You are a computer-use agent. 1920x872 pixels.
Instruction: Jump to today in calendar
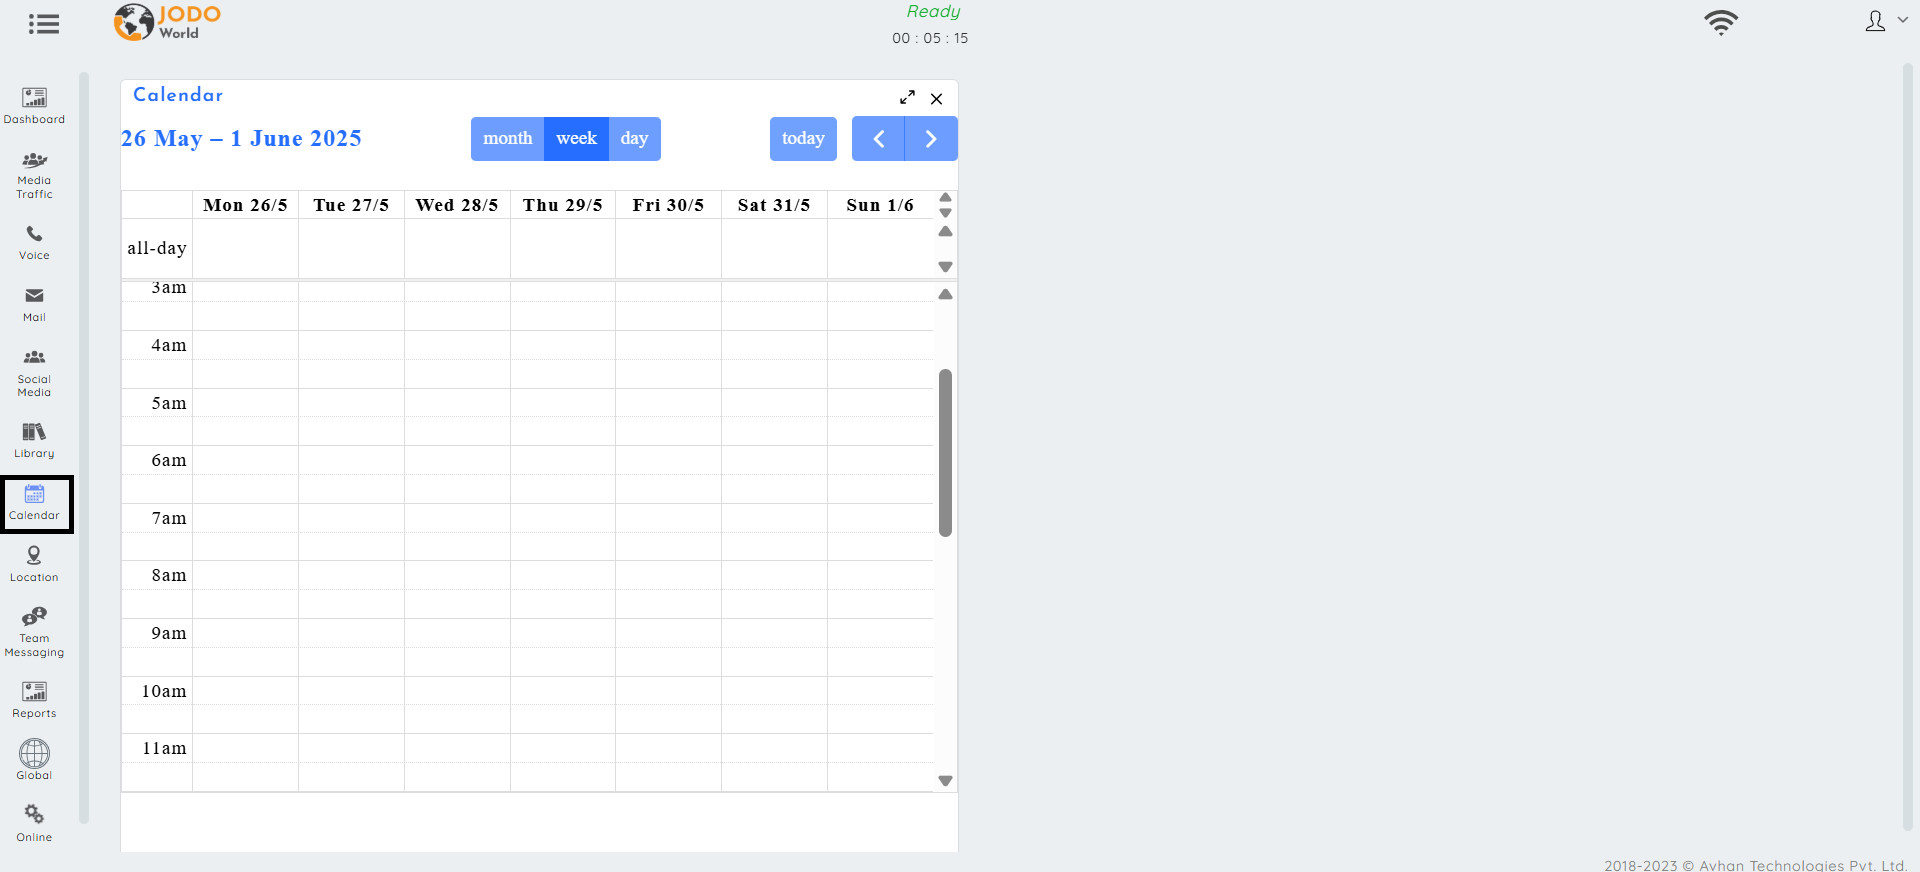click(x=803, y=139)
